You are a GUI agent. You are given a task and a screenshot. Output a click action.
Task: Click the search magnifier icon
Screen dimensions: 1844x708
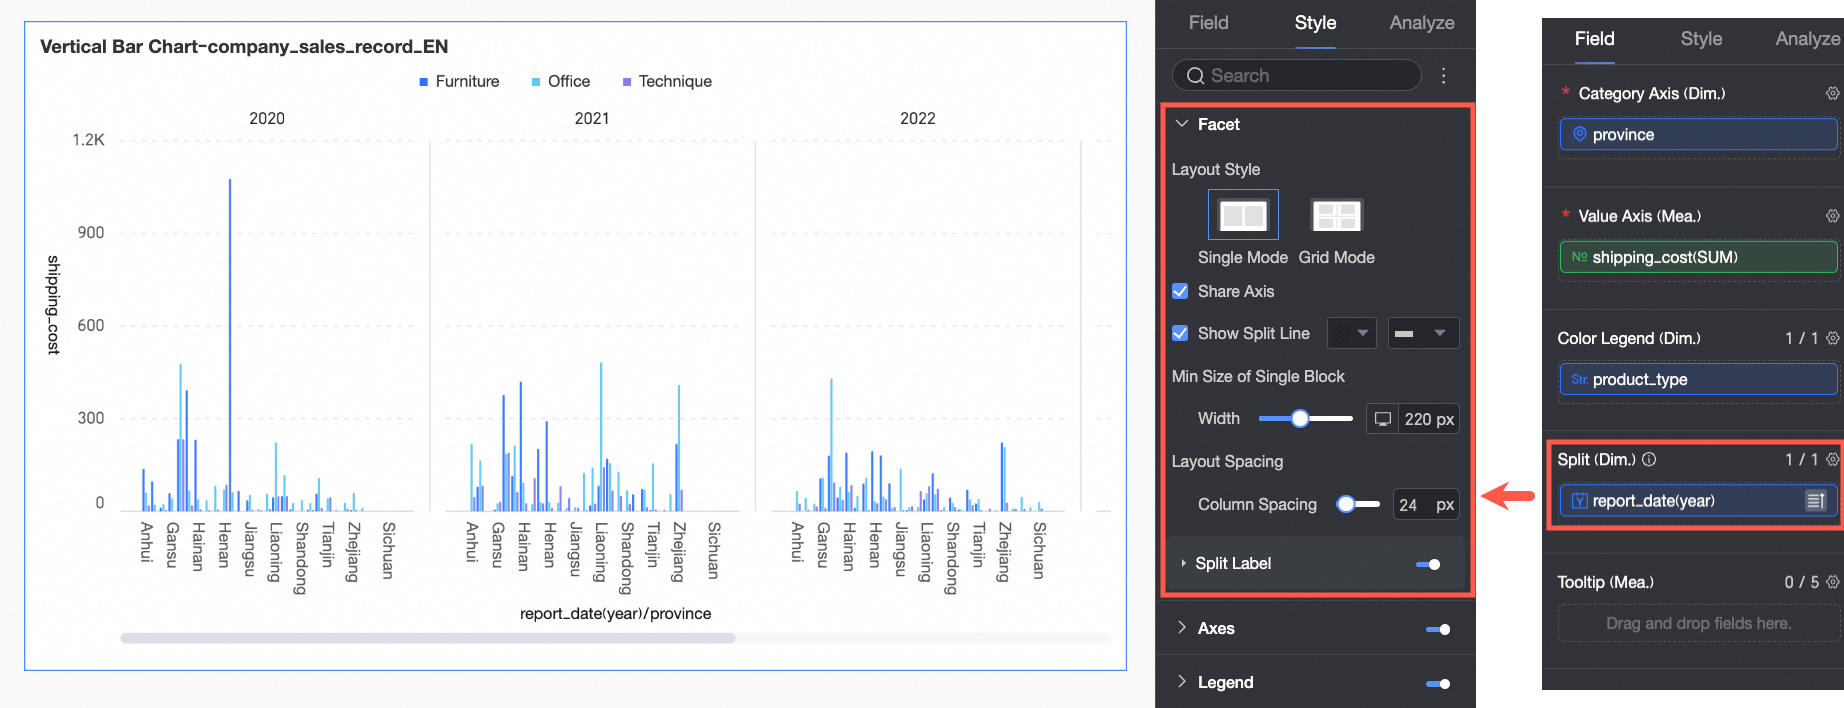pyautogui.click(x=1195, y=76)
